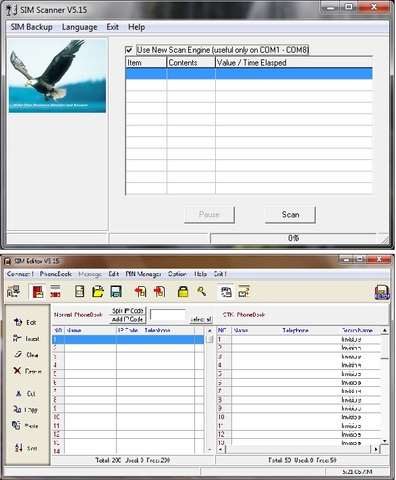Open the SIM Backup menu

pos(31,27)
